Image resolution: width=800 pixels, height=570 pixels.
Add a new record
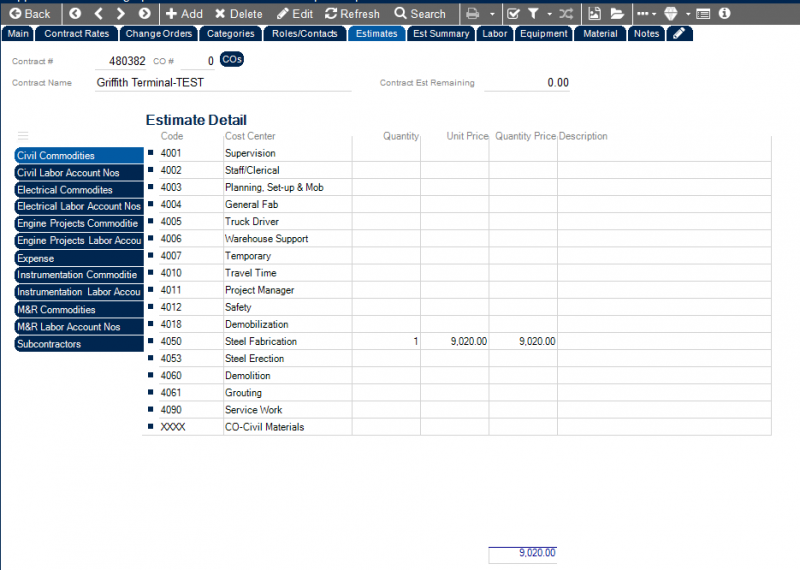click(x=184, y=14)
